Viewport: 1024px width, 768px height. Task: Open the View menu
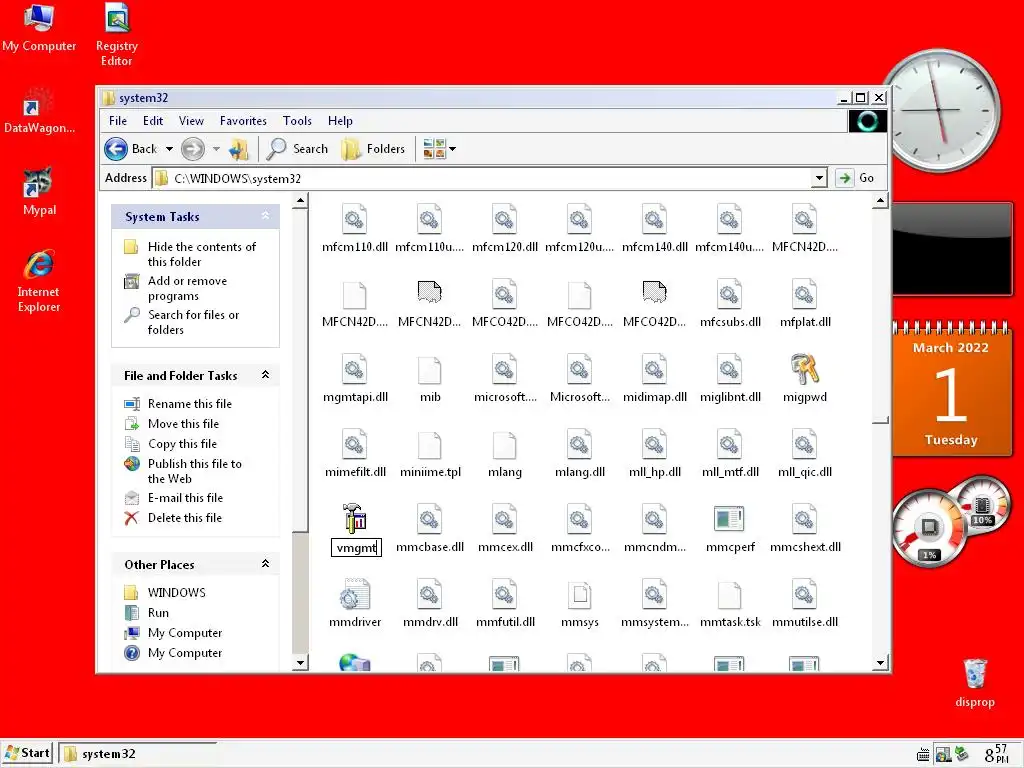tap(191, 121)
